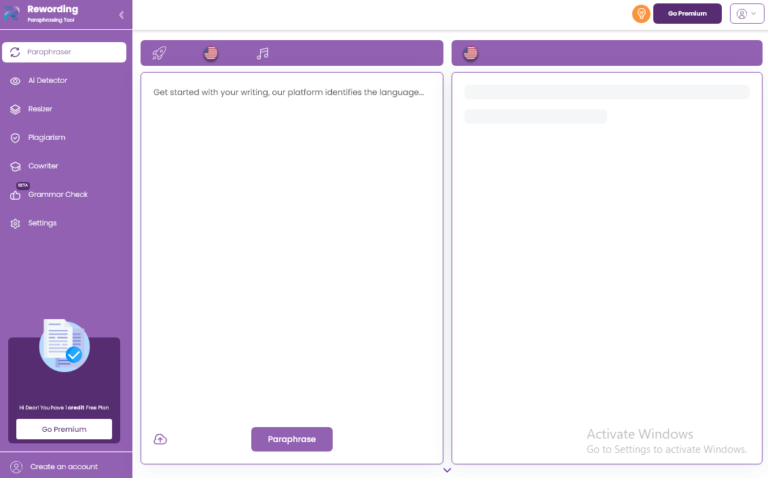Open the output language flag selector
Viewport: 768px width, 478px height.
470,53
